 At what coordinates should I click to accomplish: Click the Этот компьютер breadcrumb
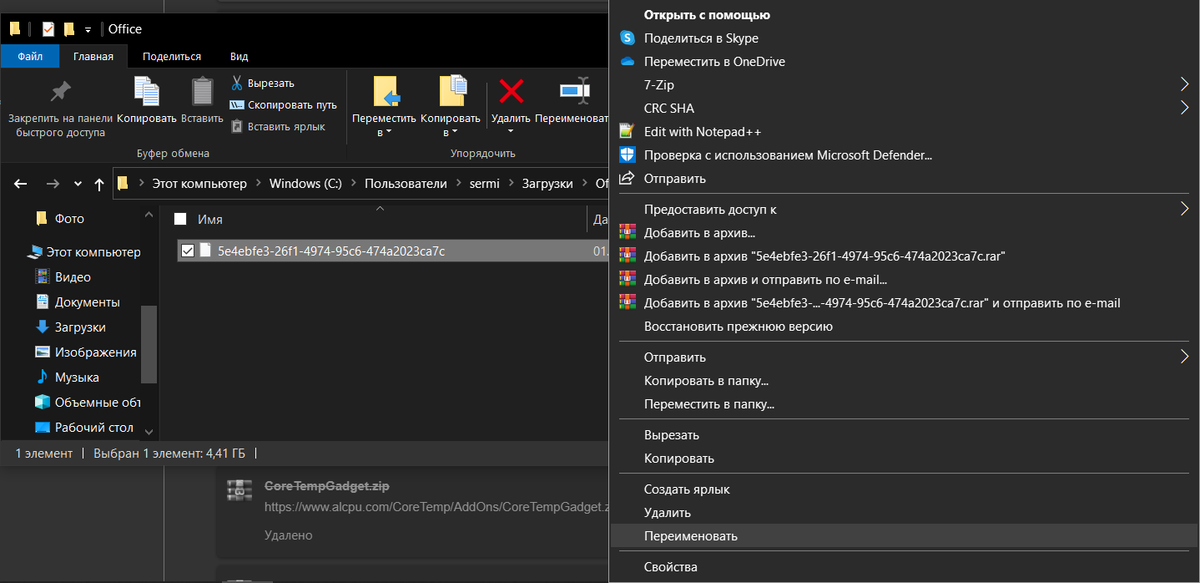199,184
